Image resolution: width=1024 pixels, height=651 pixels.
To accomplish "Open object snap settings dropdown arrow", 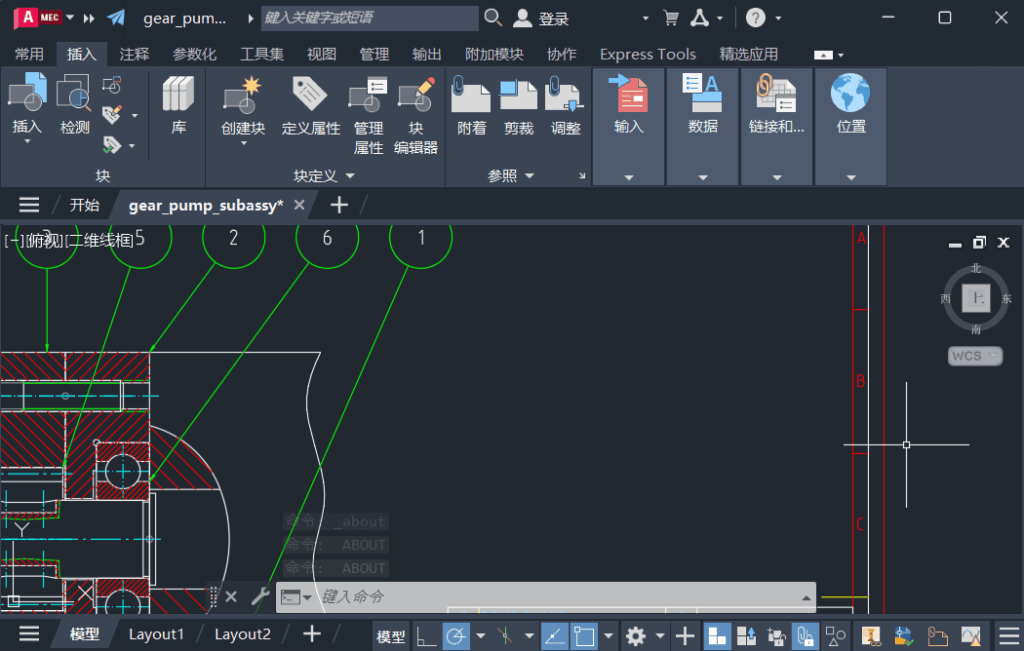I will click(x=608, y=635).
